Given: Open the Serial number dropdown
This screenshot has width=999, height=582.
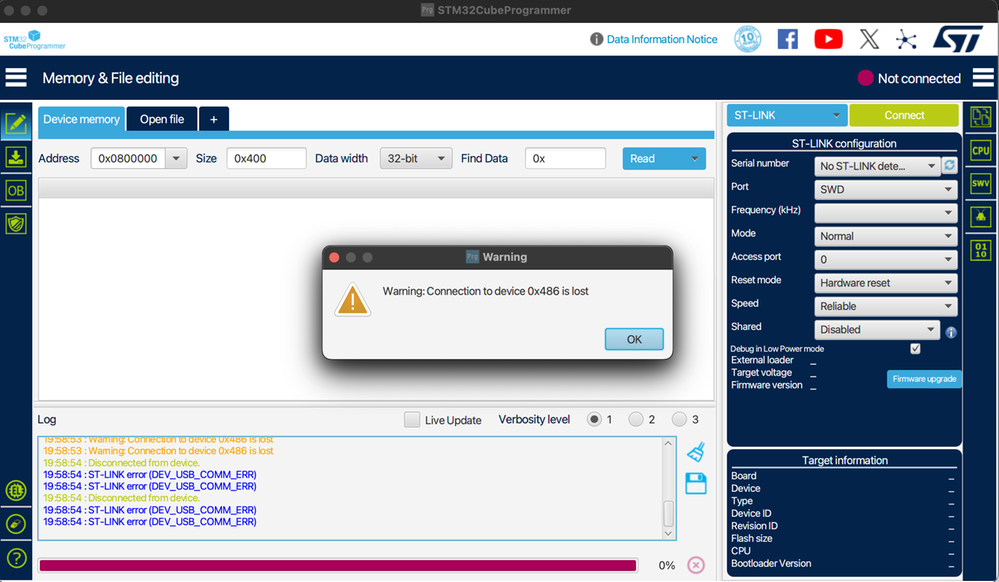Looking at the screenshot, I should pyautogui.click(x=877, y=166).
